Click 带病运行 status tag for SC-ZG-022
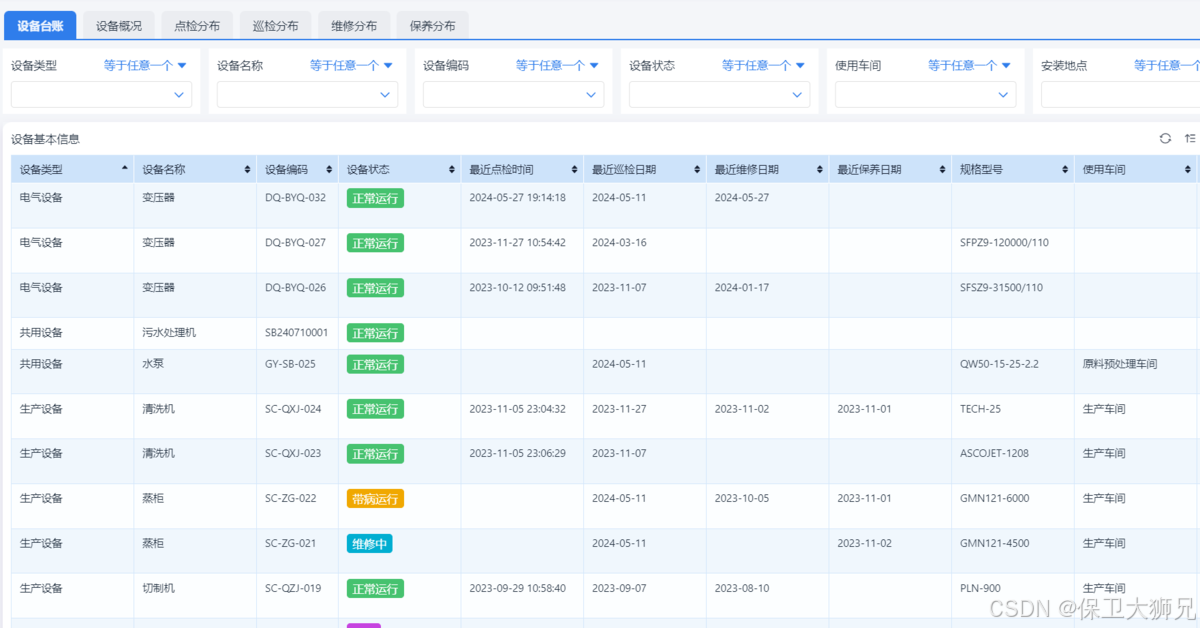1200x628 pixels. [375, 498]
